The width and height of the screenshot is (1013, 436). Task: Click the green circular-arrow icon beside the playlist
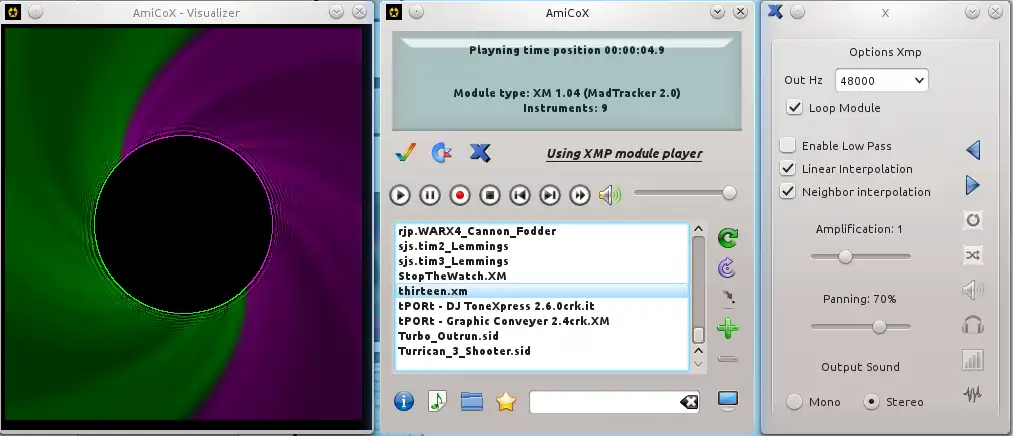tap(728, 238)
